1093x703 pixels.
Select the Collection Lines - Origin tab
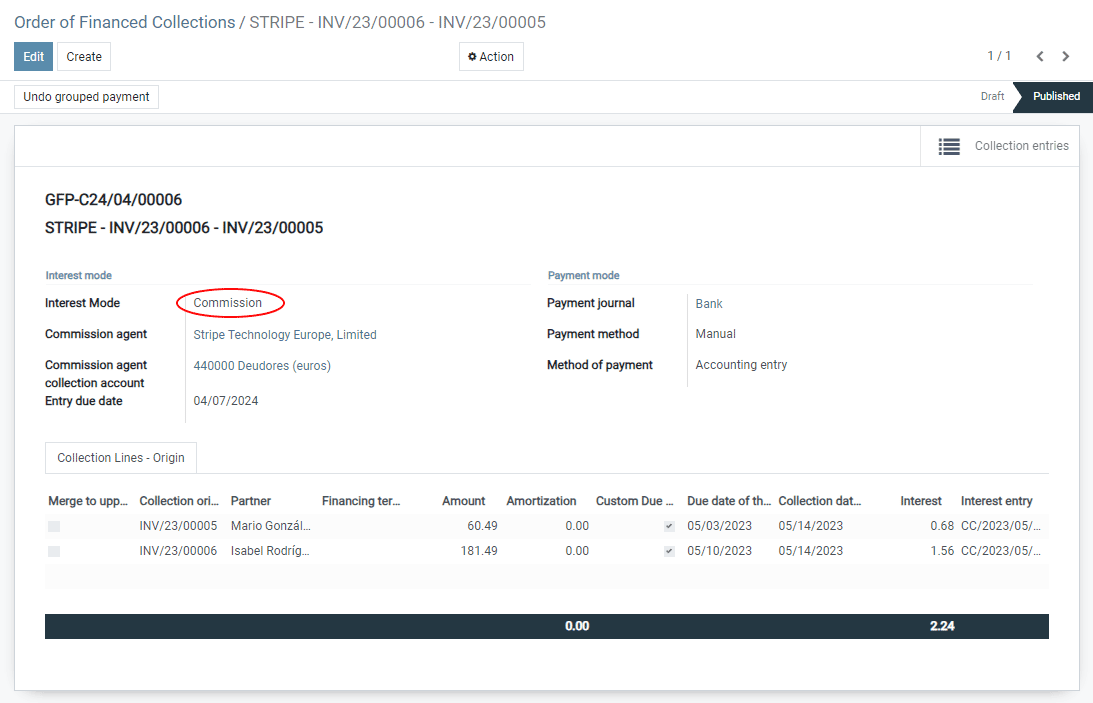[x=121, y=458]
